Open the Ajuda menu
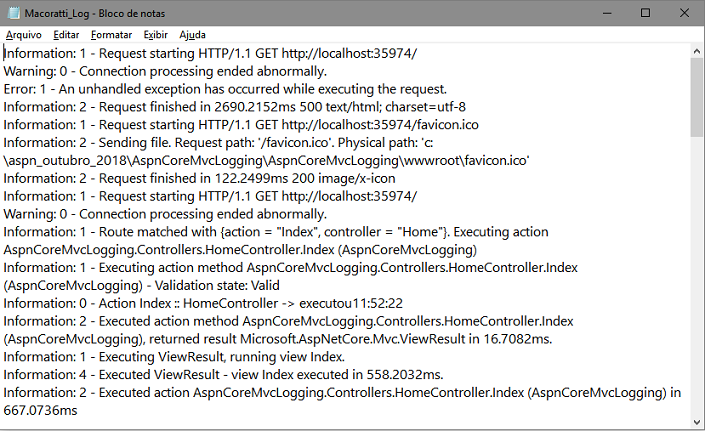 pos(192,35)
